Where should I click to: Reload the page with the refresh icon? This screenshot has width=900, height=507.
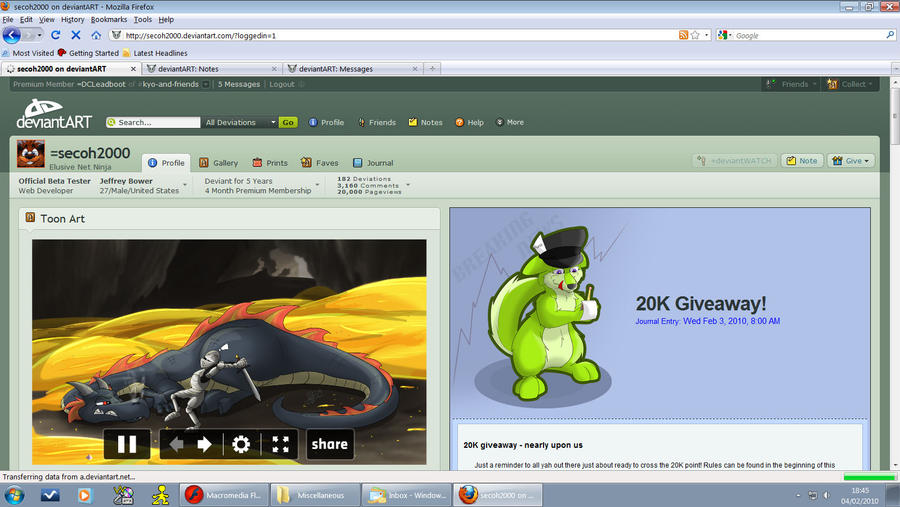tap(56, 35)
